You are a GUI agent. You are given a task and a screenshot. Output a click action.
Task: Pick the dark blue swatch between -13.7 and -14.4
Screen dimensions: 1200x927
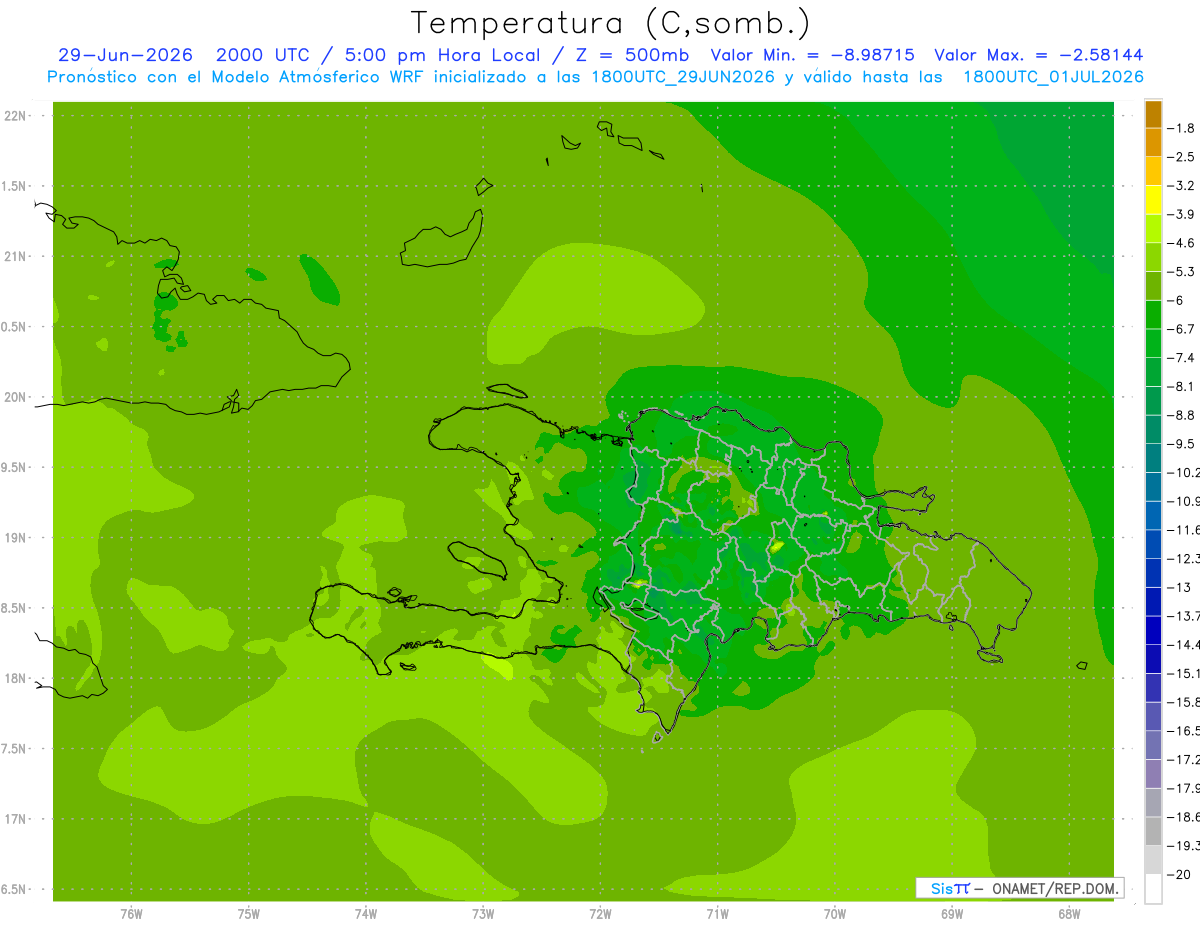(1153, 630)
